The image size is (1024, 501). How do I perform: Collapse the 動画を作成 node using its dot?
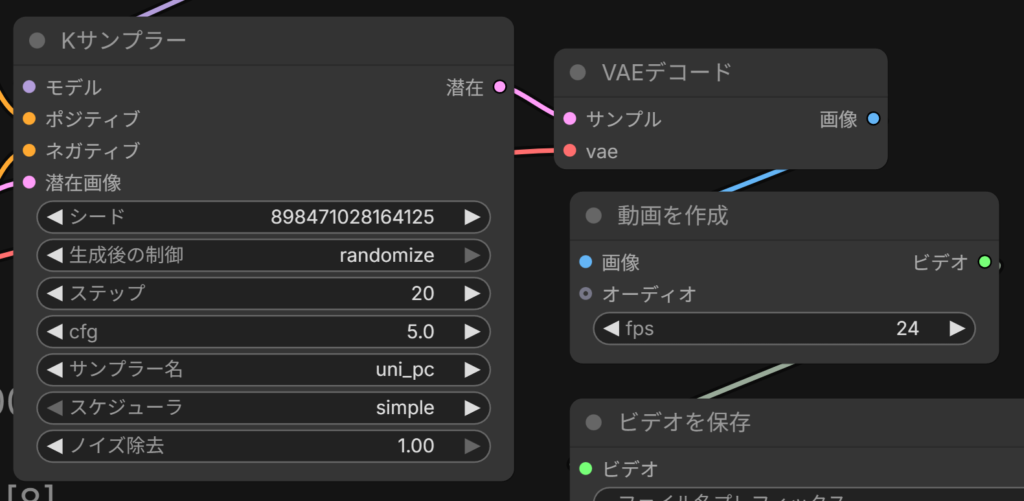tap(593, 215)
